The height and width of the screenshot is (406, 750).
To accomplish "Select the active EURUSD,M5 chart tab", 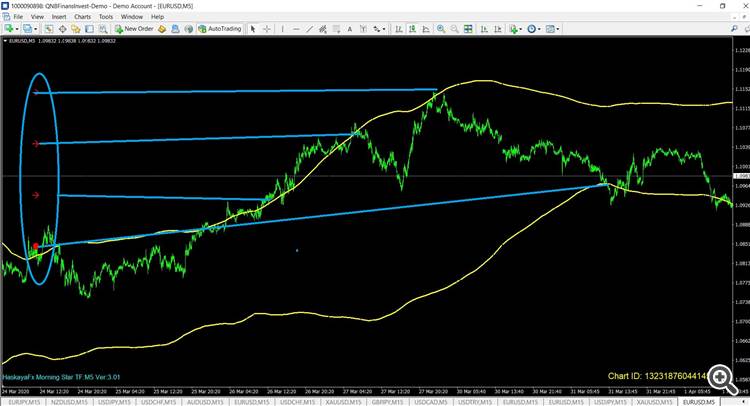I will [x=699, y=402].
